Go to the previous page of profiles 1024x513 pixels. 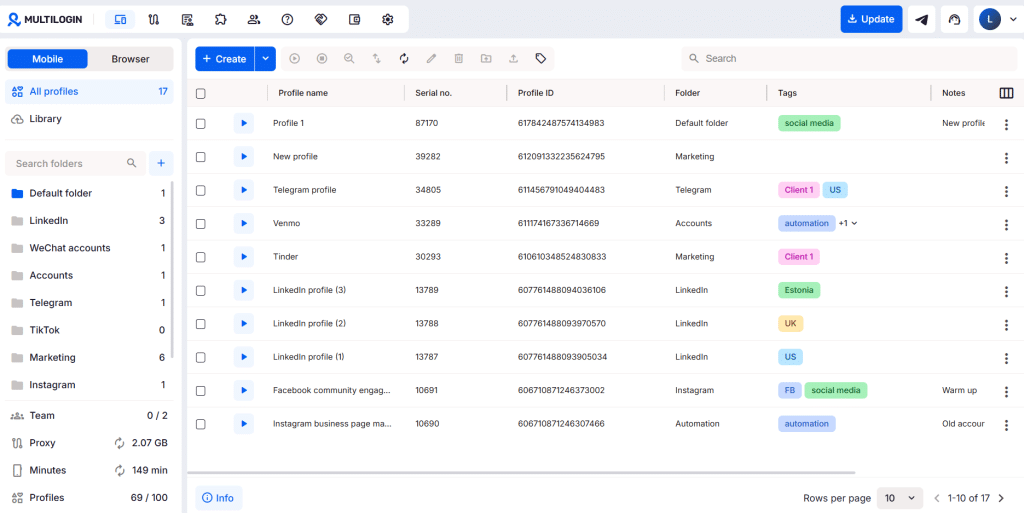point(936,498)
